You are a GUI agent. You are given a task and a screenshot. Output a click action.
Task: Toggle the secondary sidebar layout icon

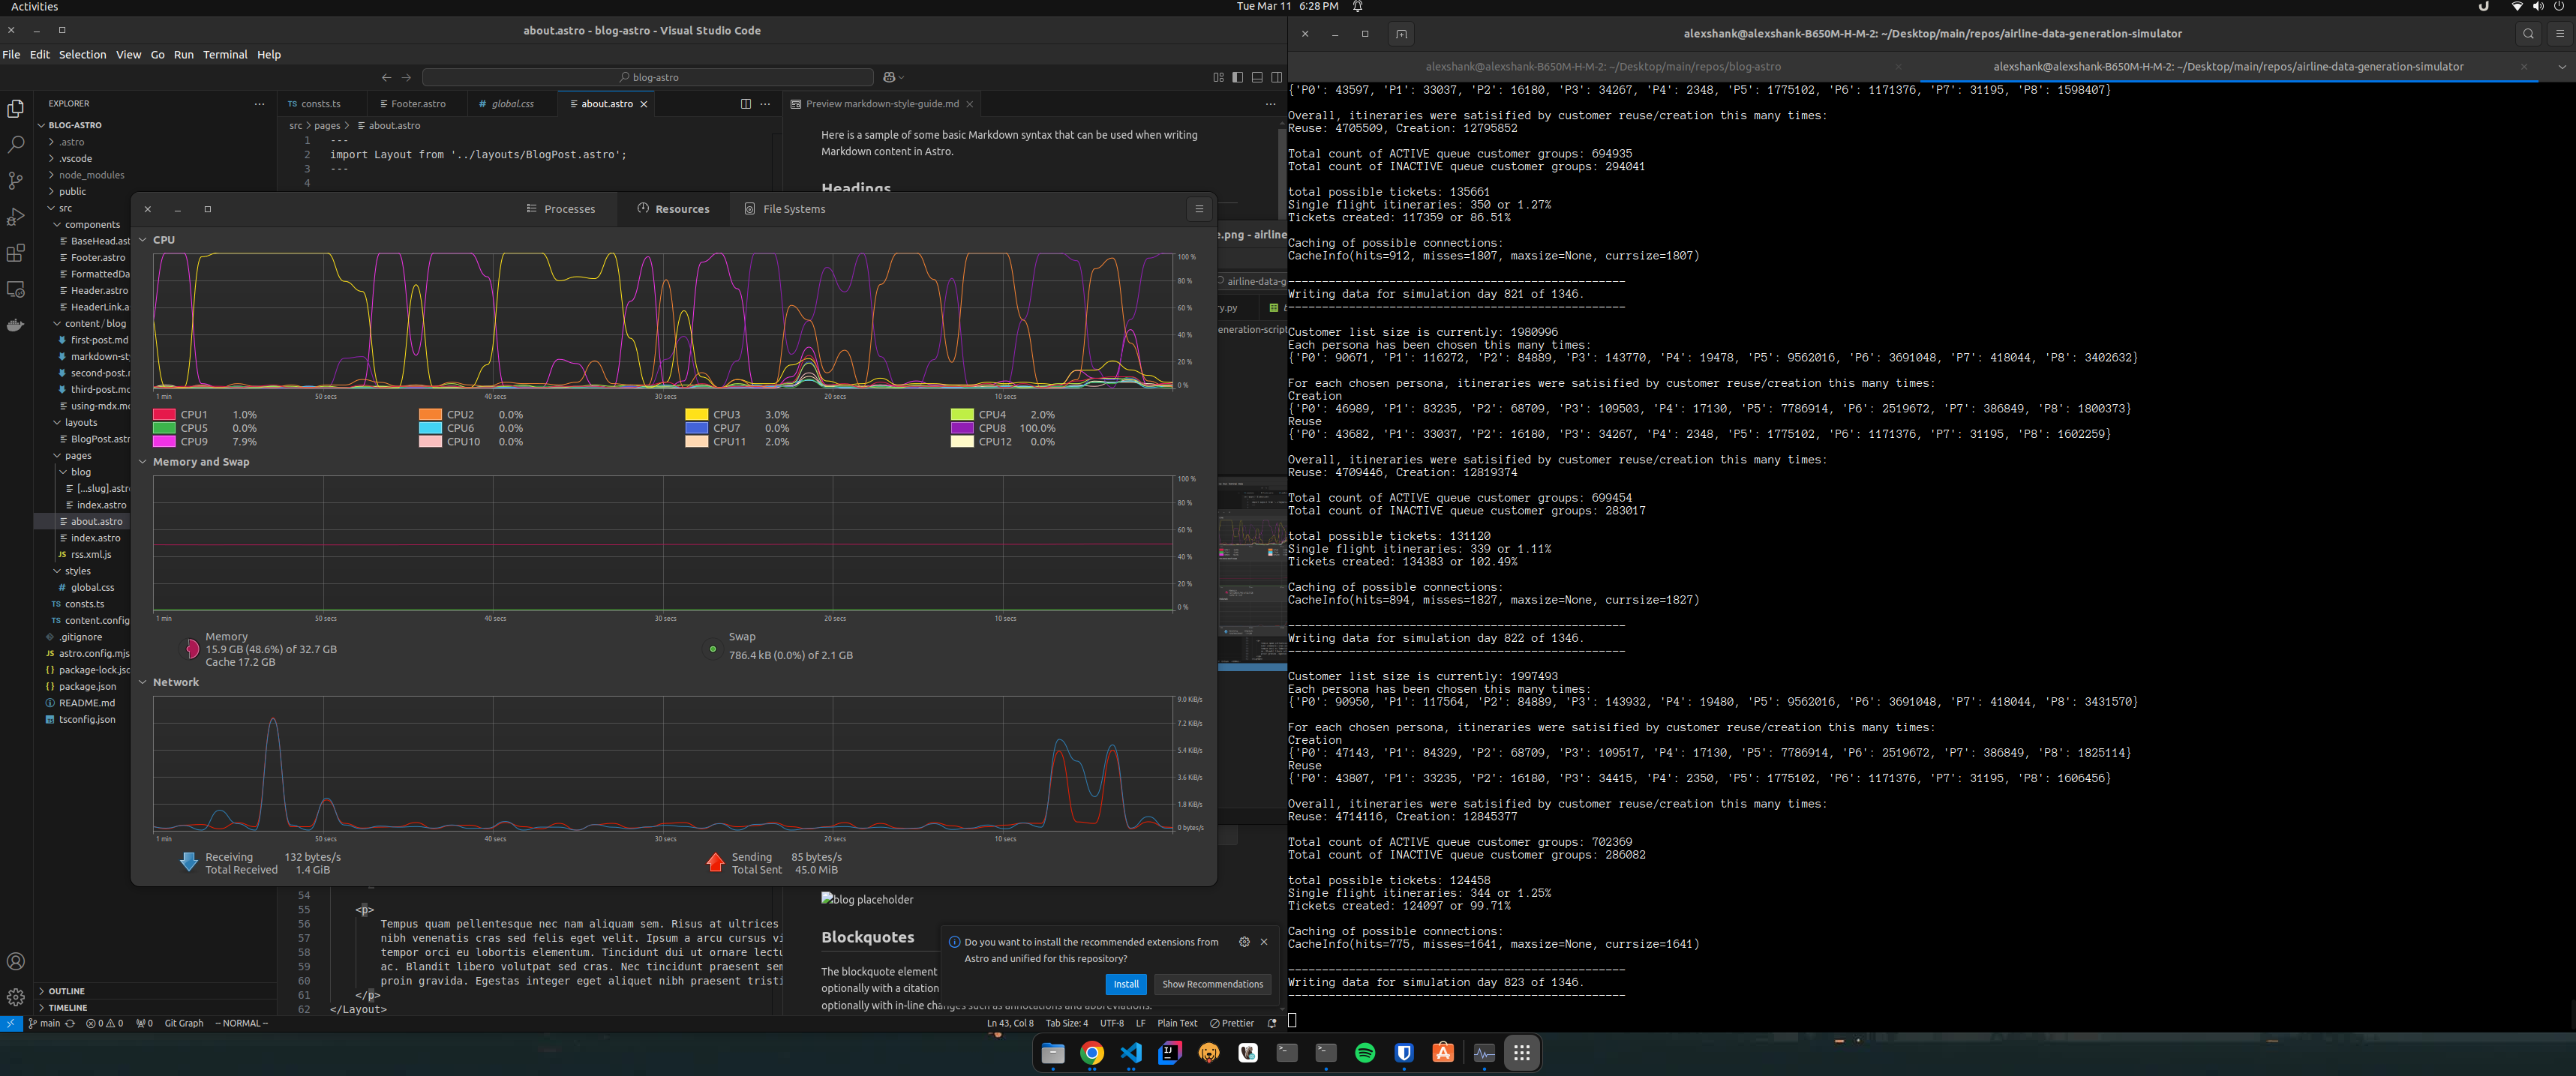pyautogui.click(x=1277, y=77)
